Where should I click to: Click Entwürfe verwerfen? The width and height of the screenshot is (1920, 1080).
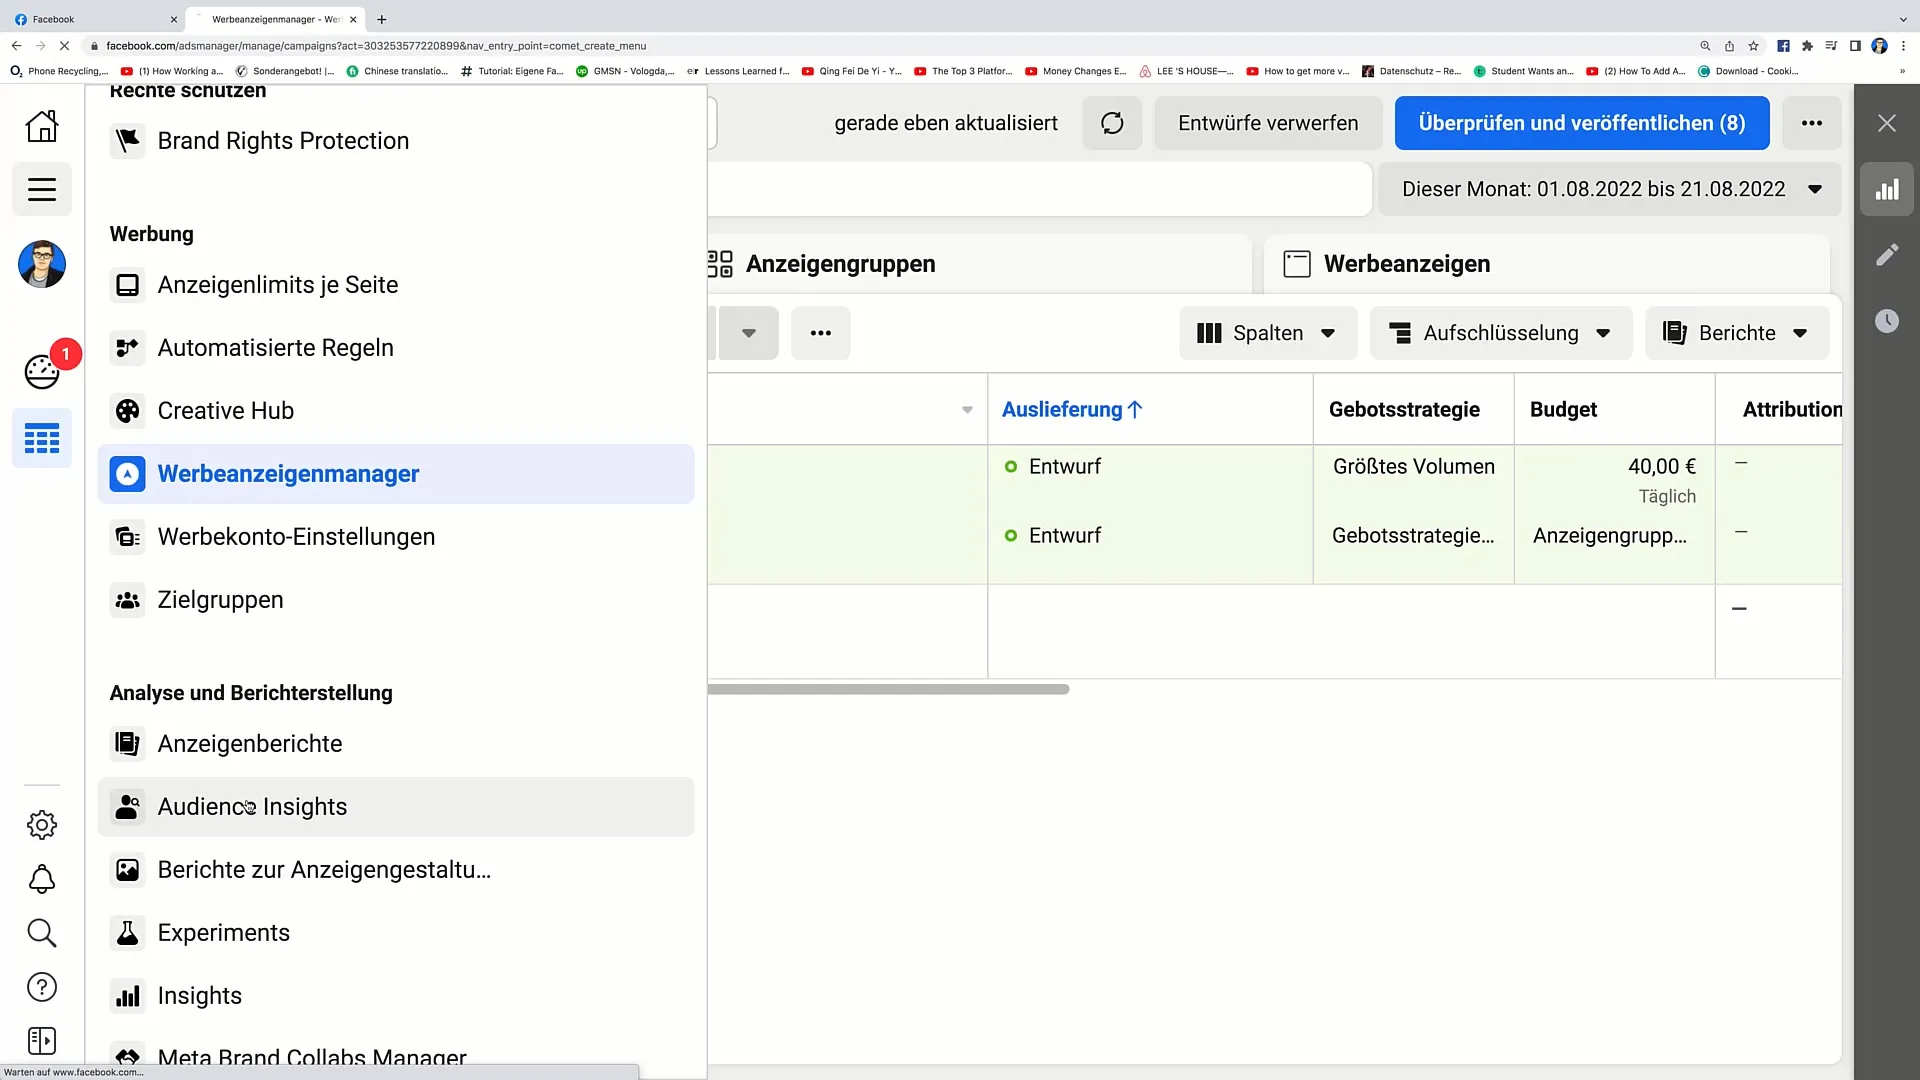point(1268,123)
